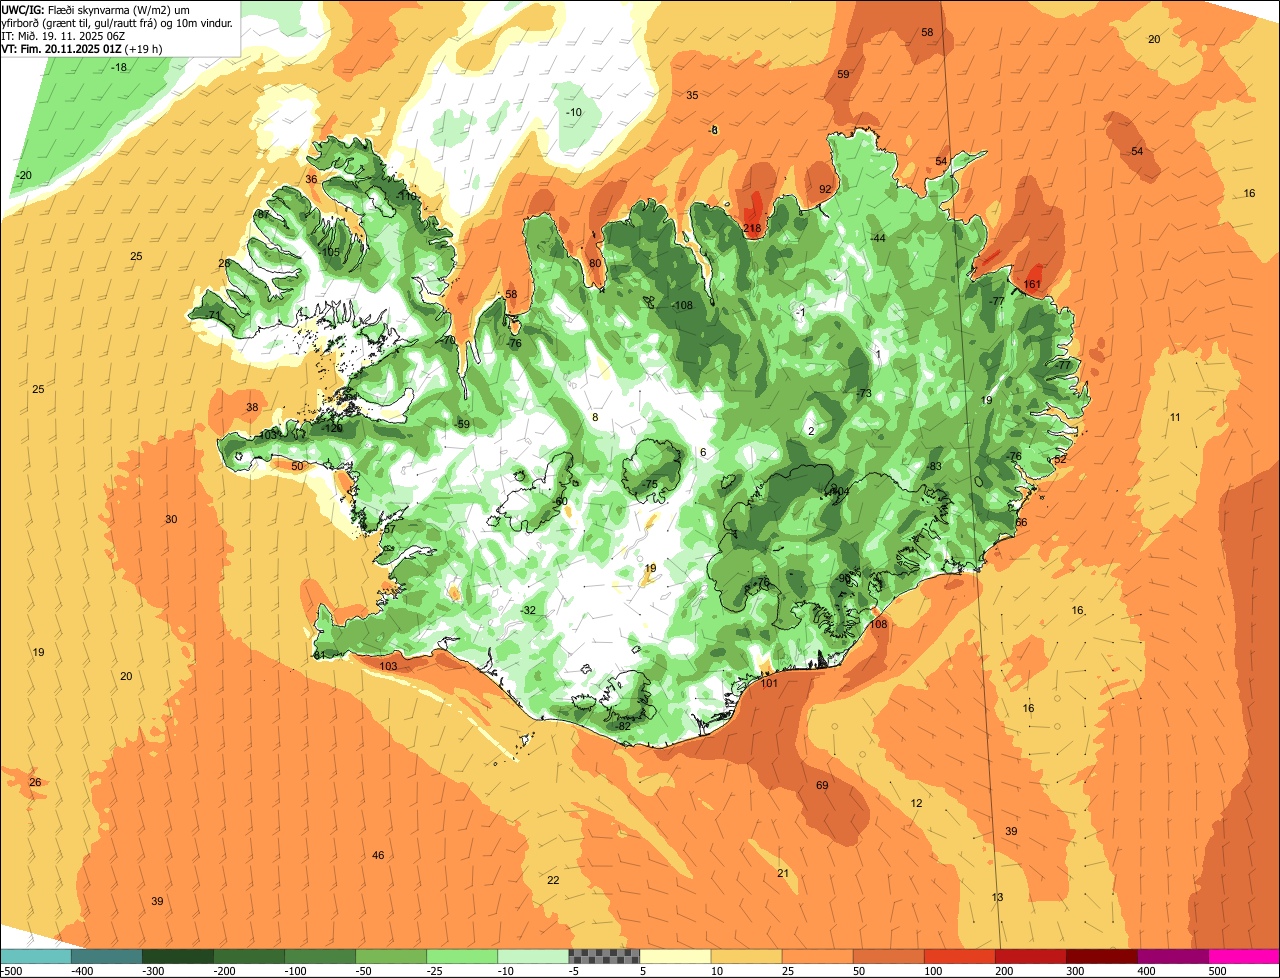The image size is (1280, 978).
Task: Pick the 300 to 400 dark red legend swatch
Action: (x=1101, y=956)
